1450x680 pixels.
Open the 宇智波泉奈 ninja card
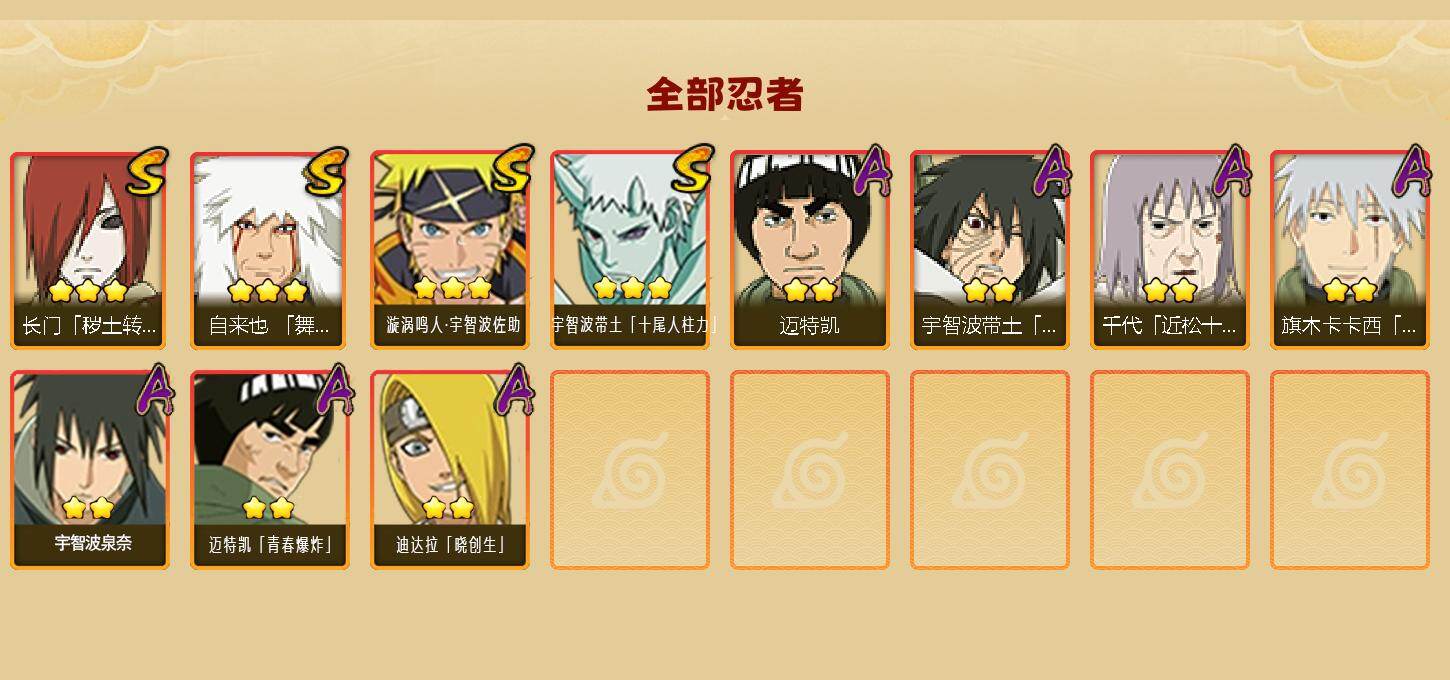[x=90, y=470]
